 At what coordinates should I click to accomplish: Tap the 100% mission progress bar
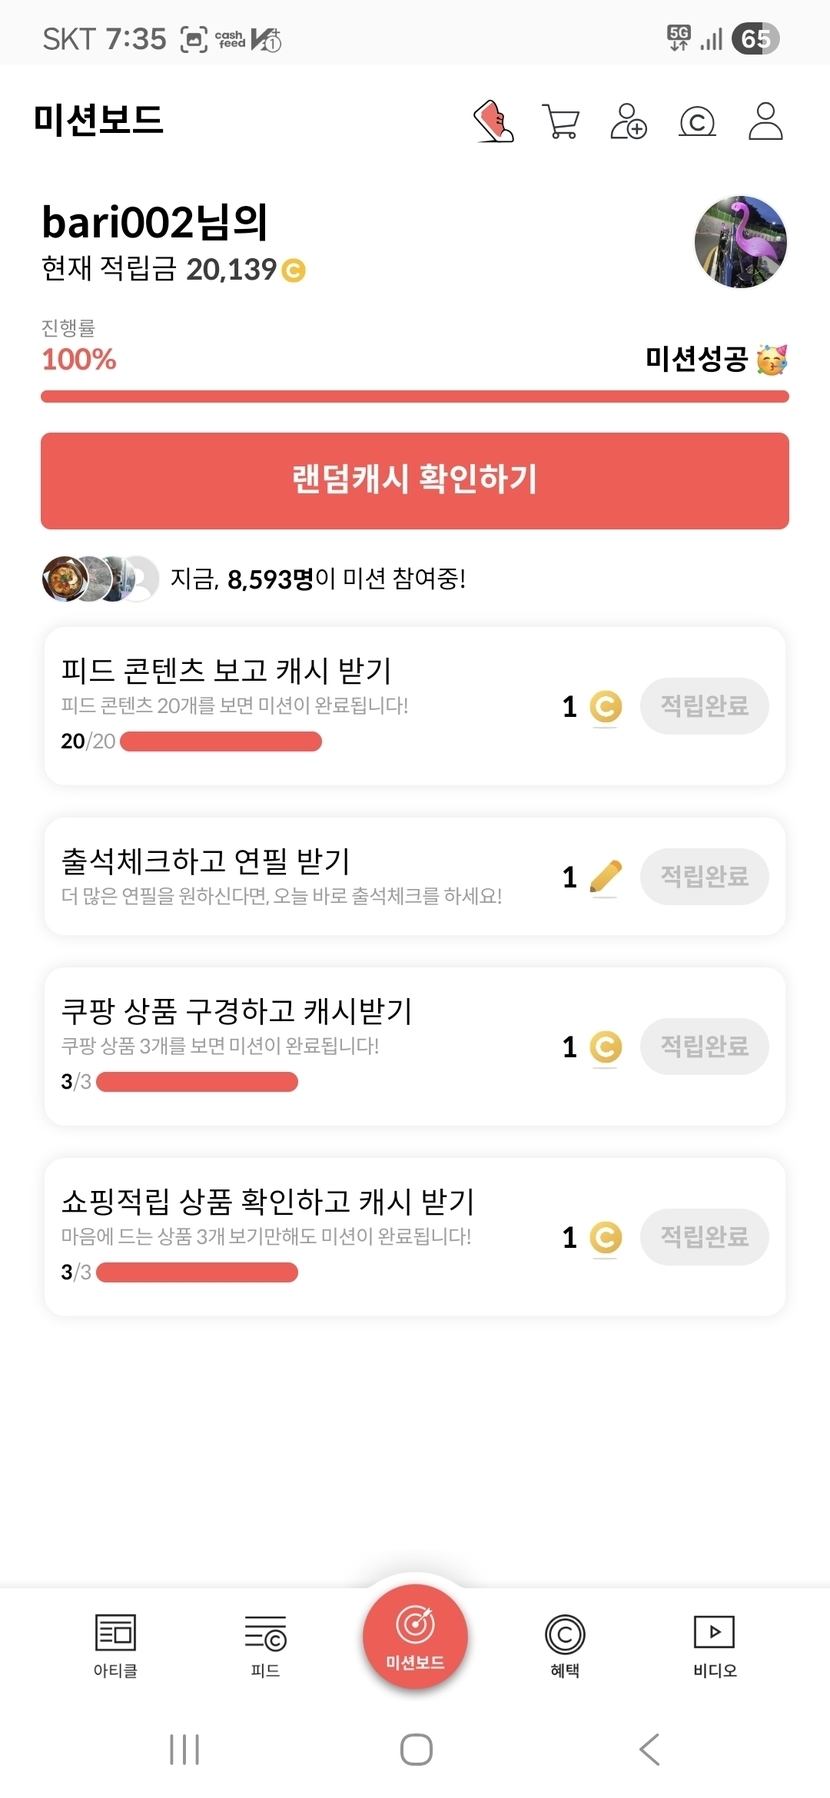(415, 397)
